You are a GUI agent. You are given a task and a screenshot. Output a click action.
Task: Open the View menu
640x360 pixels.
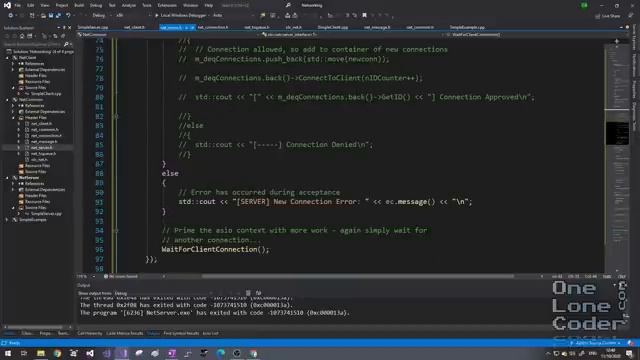(x=44, y=5)
